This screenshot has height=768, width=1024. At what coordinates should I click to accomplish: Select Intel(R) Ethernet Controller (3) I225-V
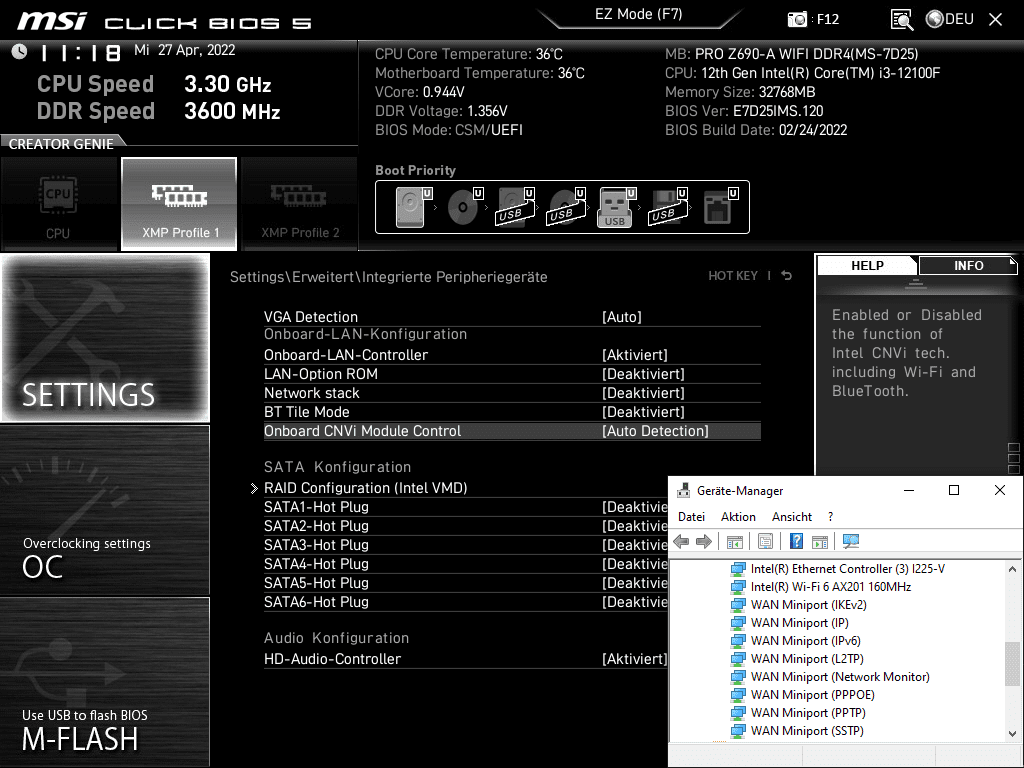pos(848,569)
